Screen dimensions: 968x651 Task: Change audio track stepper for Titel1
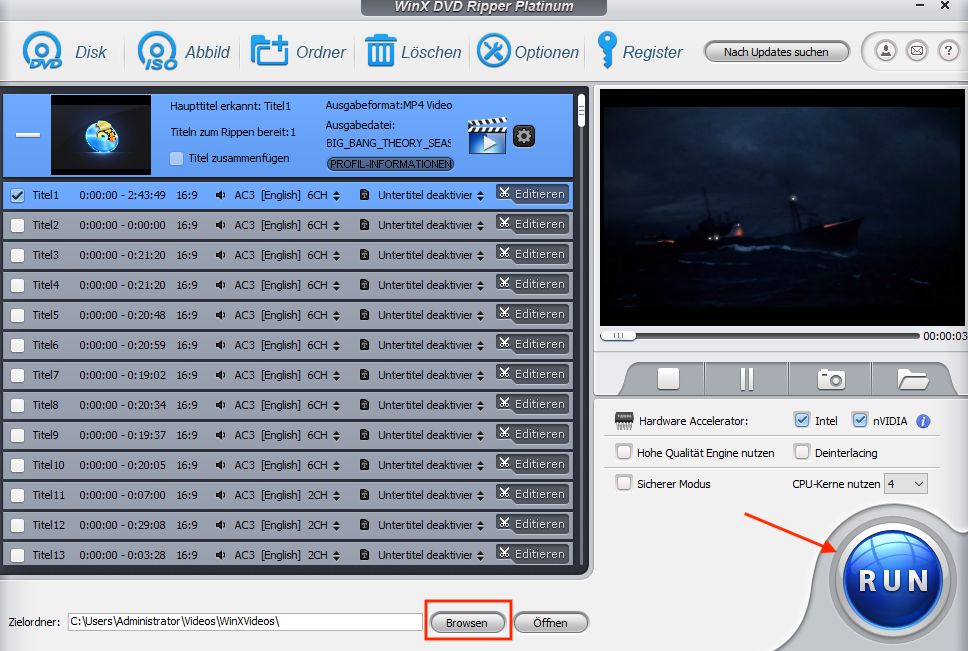(336, 196)
